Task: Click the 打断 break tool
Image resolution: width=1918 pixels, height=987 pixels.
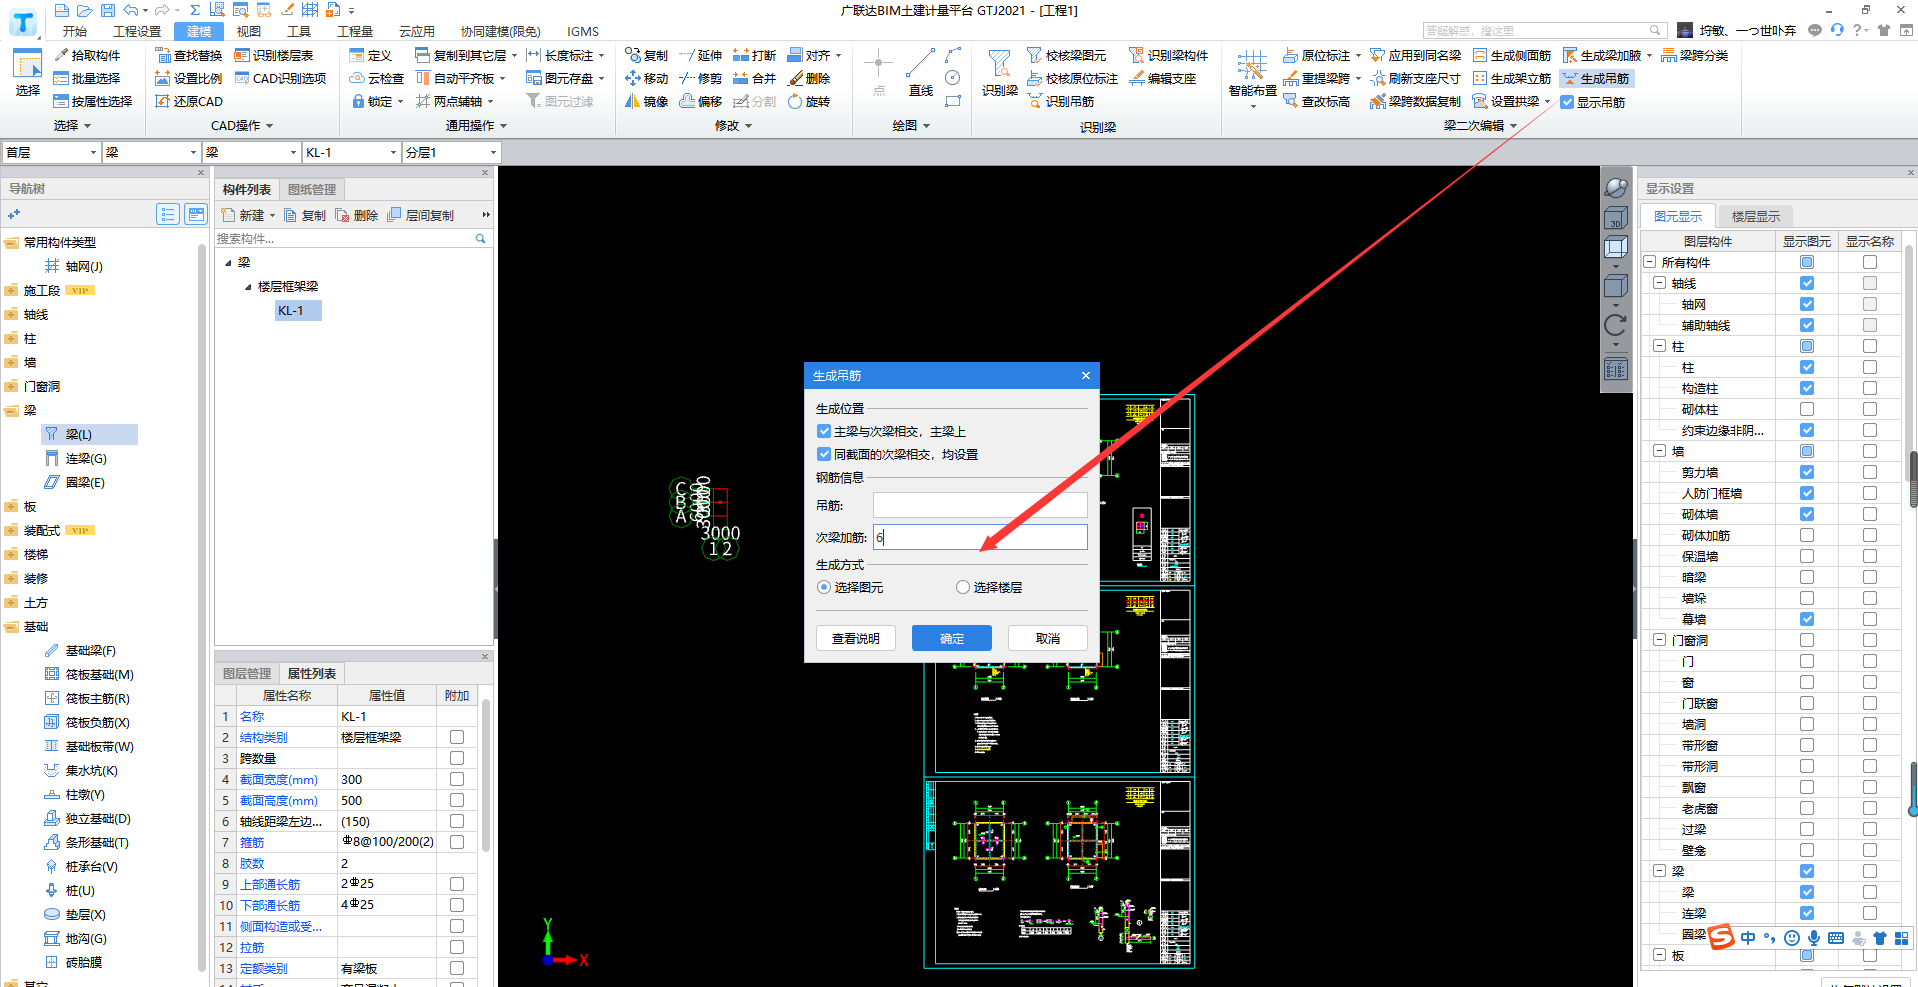Action: pos(754,55)
